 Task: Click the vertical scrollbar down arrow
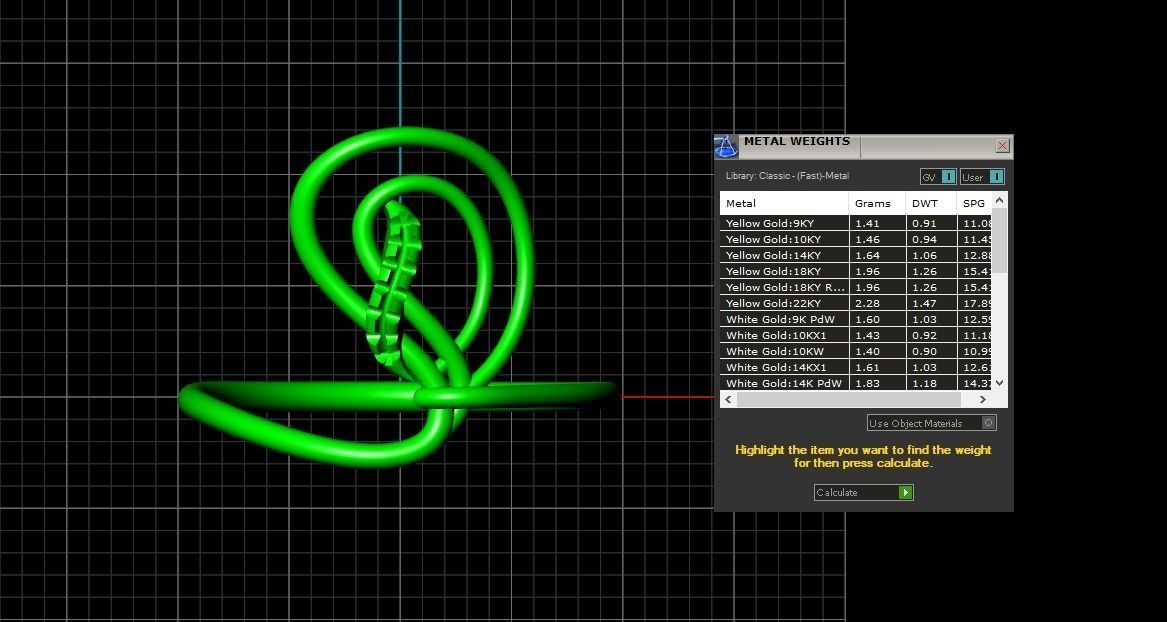[x=1000, y=383]
